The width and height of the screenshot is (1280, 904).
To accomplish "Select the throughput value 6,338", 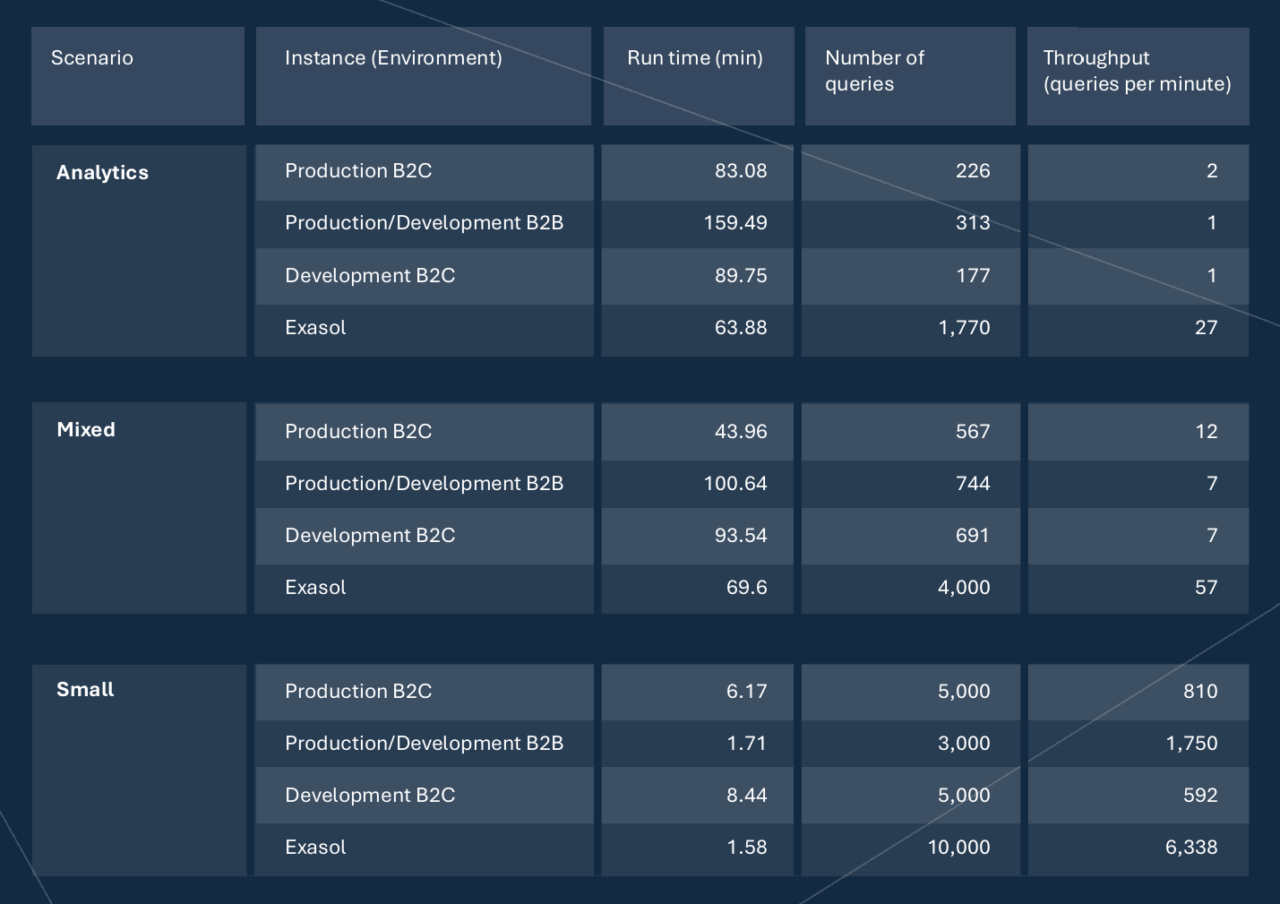I will point(1190,847).
